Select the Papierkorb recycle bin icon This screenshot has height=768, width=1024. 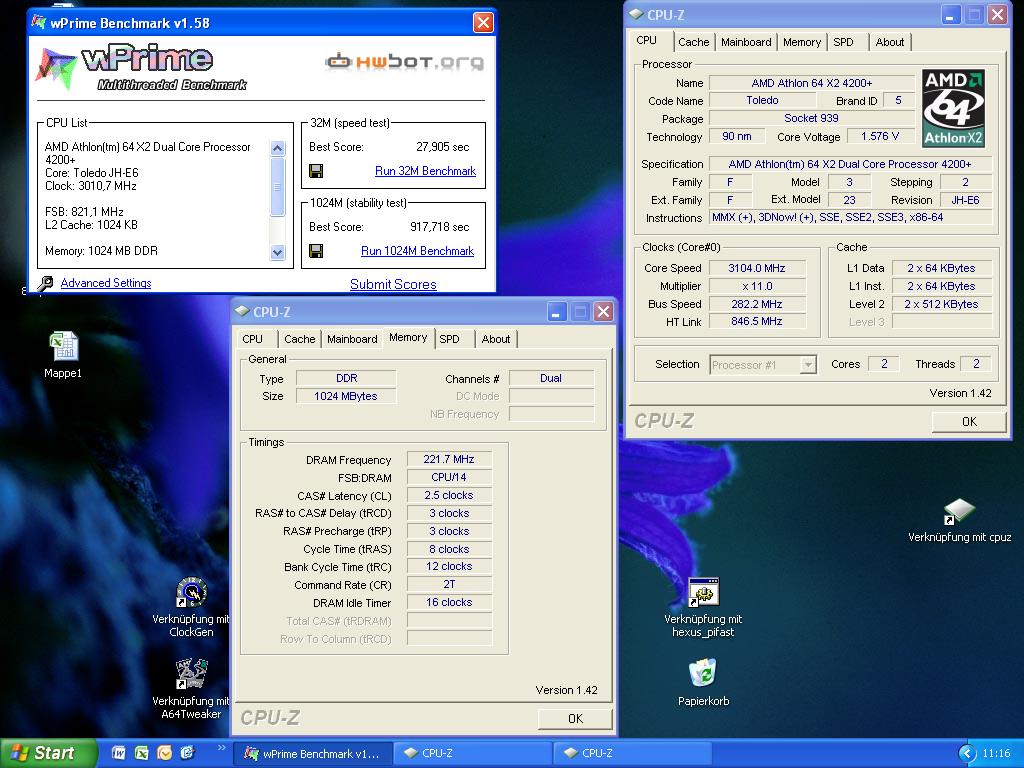pyautogui.click(x=703, y=674)
